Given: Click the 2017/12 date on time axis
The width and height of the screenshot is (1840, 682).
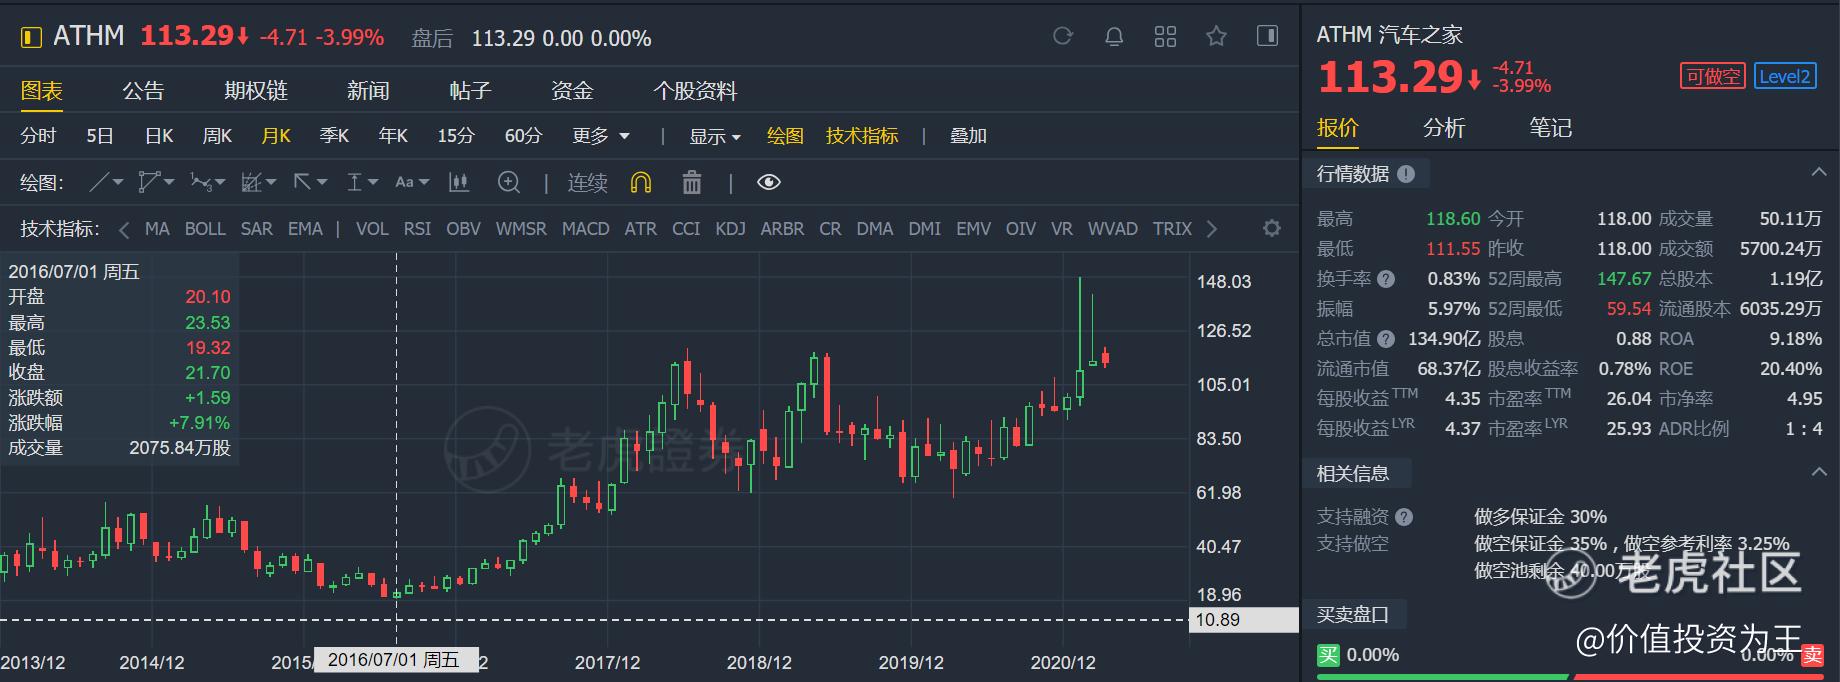Looking at the screenshot, I should 607,662.
